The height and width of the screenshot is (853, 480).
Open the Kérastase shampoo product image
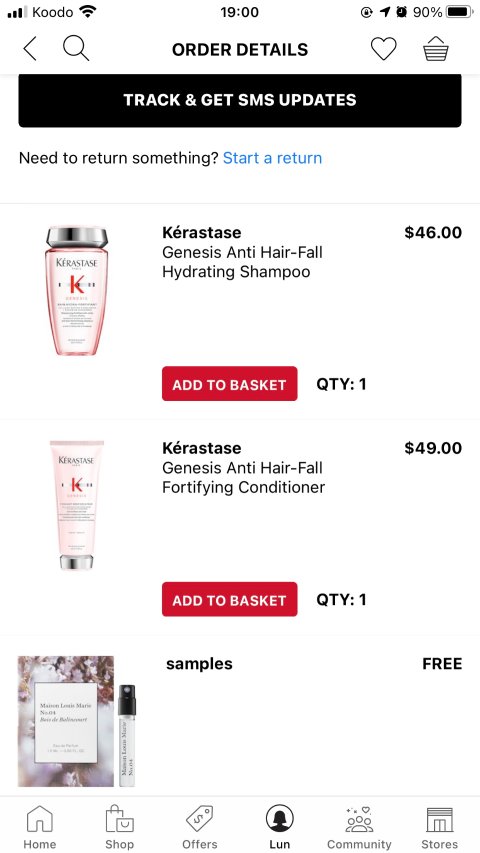pyautogui.click(x=77, y=291)
